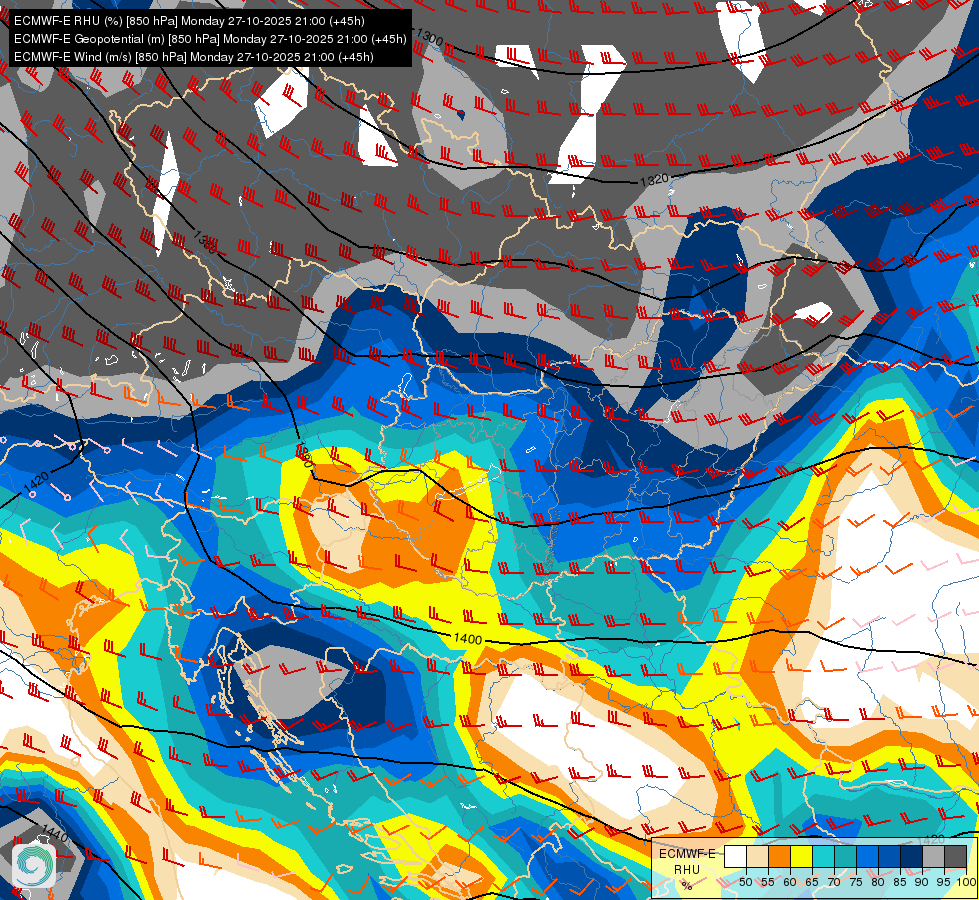This screenshot has width=979, height=900.
Task: Click the swirl logo icon in the corner
Action: pos(33,865)
